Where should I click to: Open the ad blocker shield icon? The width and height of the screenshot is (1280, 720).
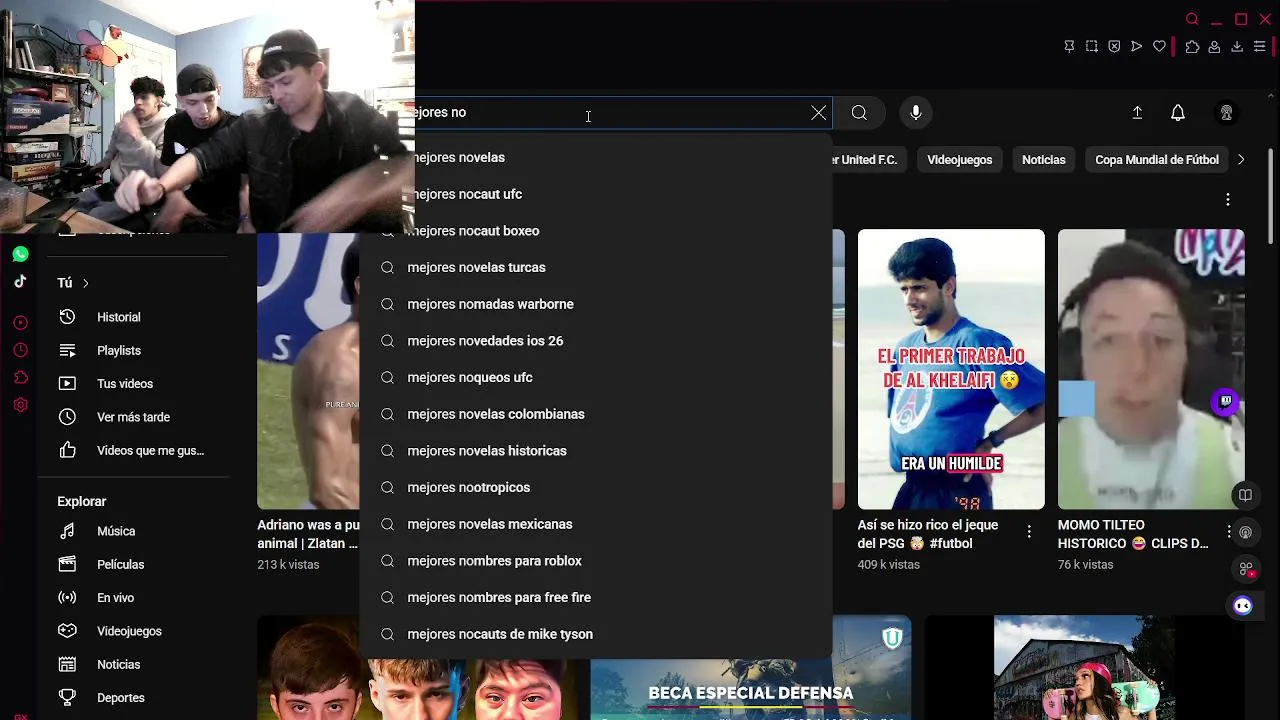pos(1114,46)
